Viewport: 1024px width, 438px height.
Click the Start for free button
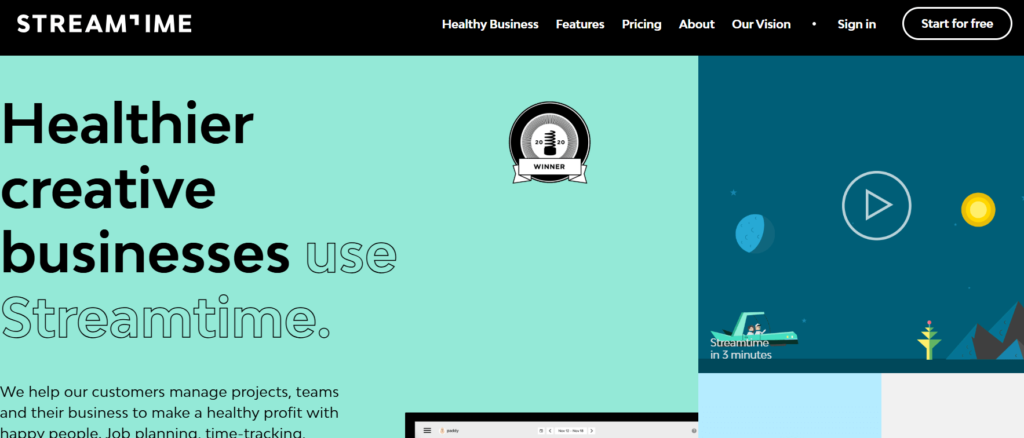957,24
